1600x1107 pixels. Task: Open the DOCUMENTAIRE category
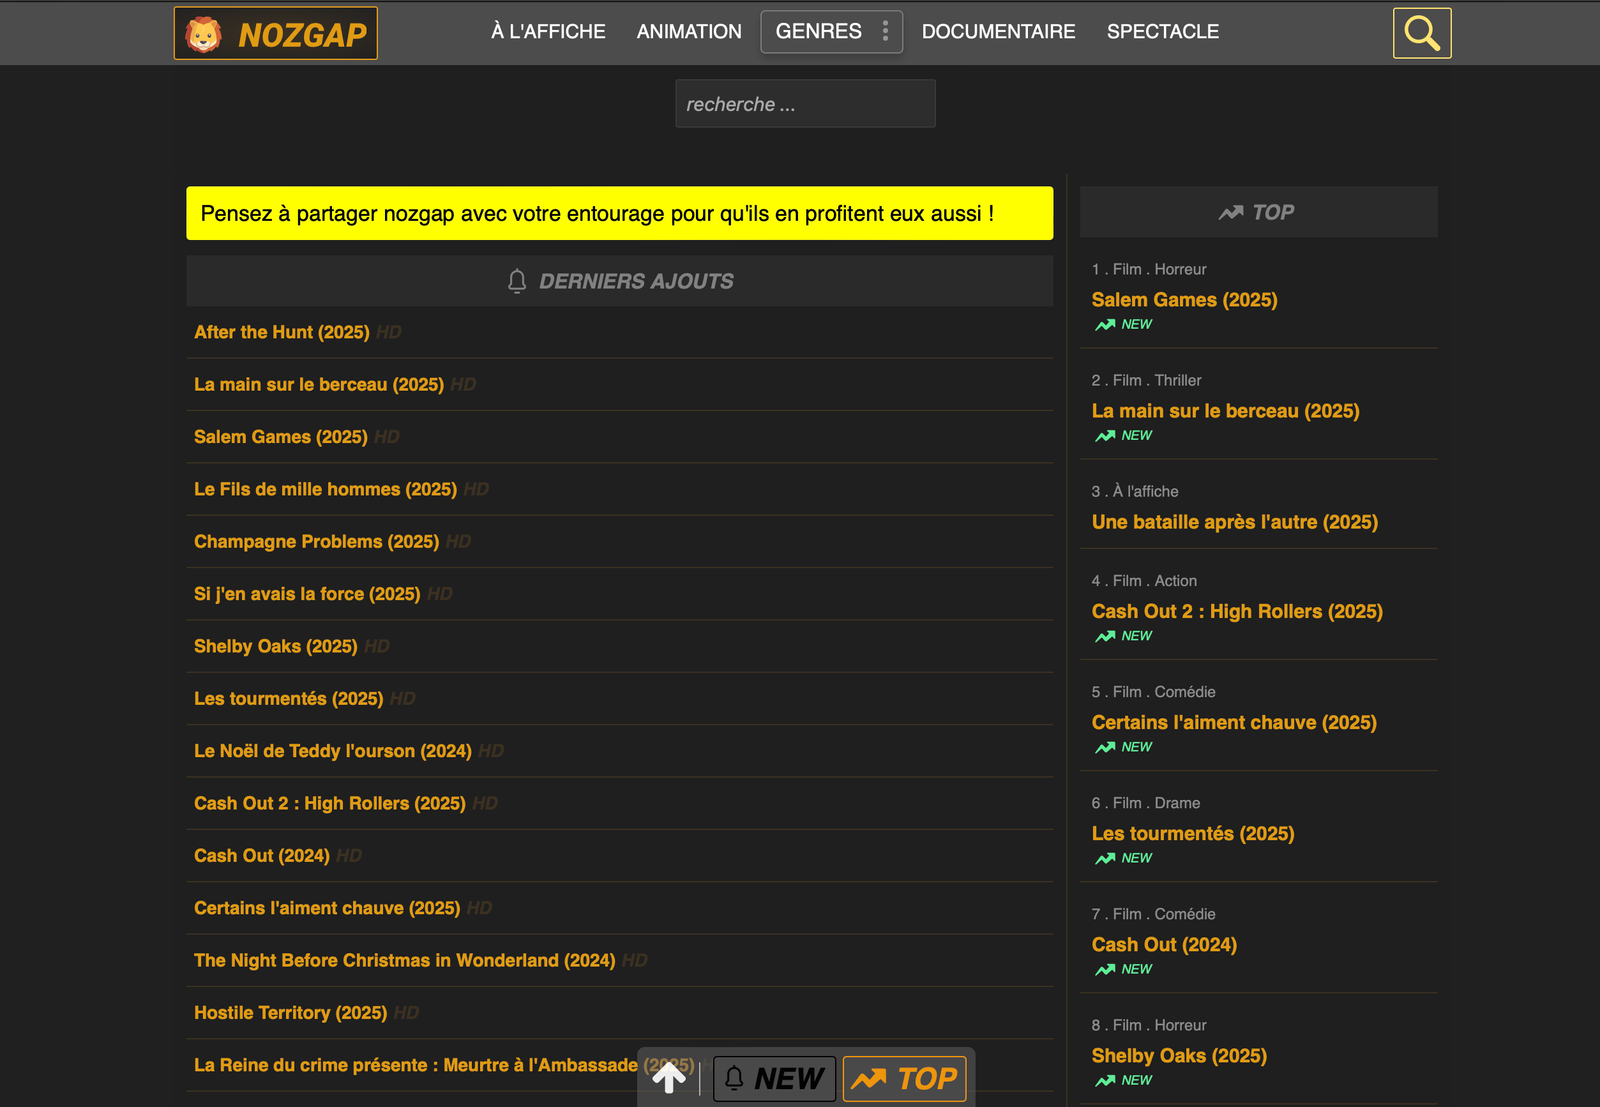point(998,32)
